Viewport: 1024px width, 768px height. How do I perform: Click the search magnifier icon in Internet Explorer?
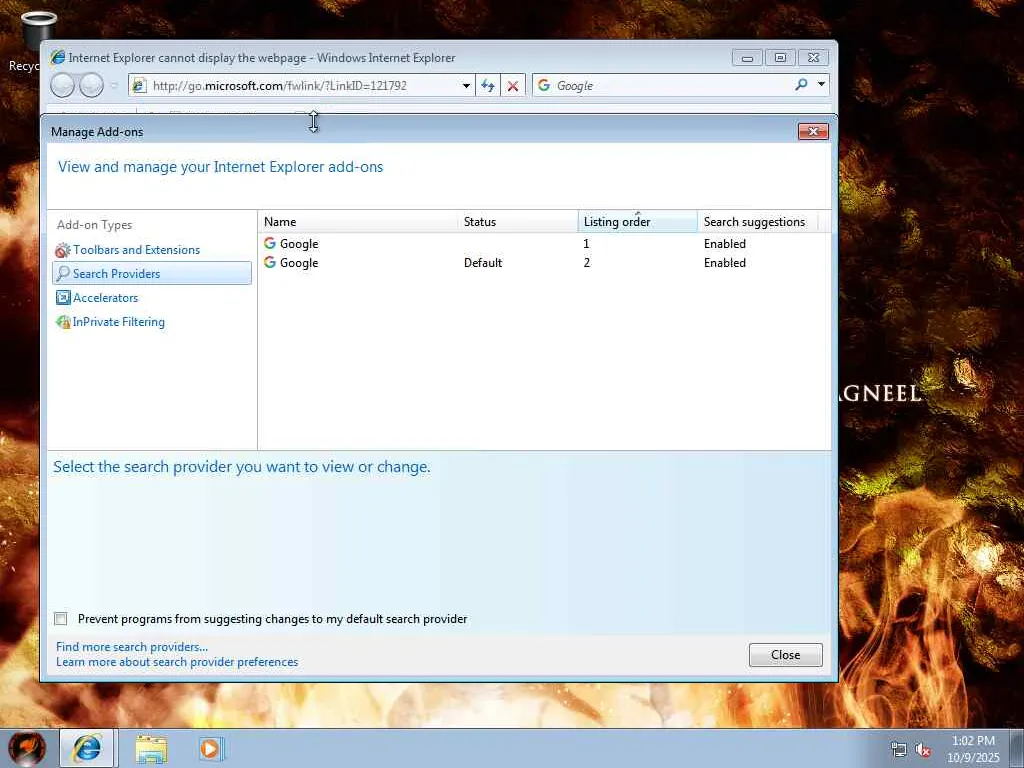(x=801, y=84)
